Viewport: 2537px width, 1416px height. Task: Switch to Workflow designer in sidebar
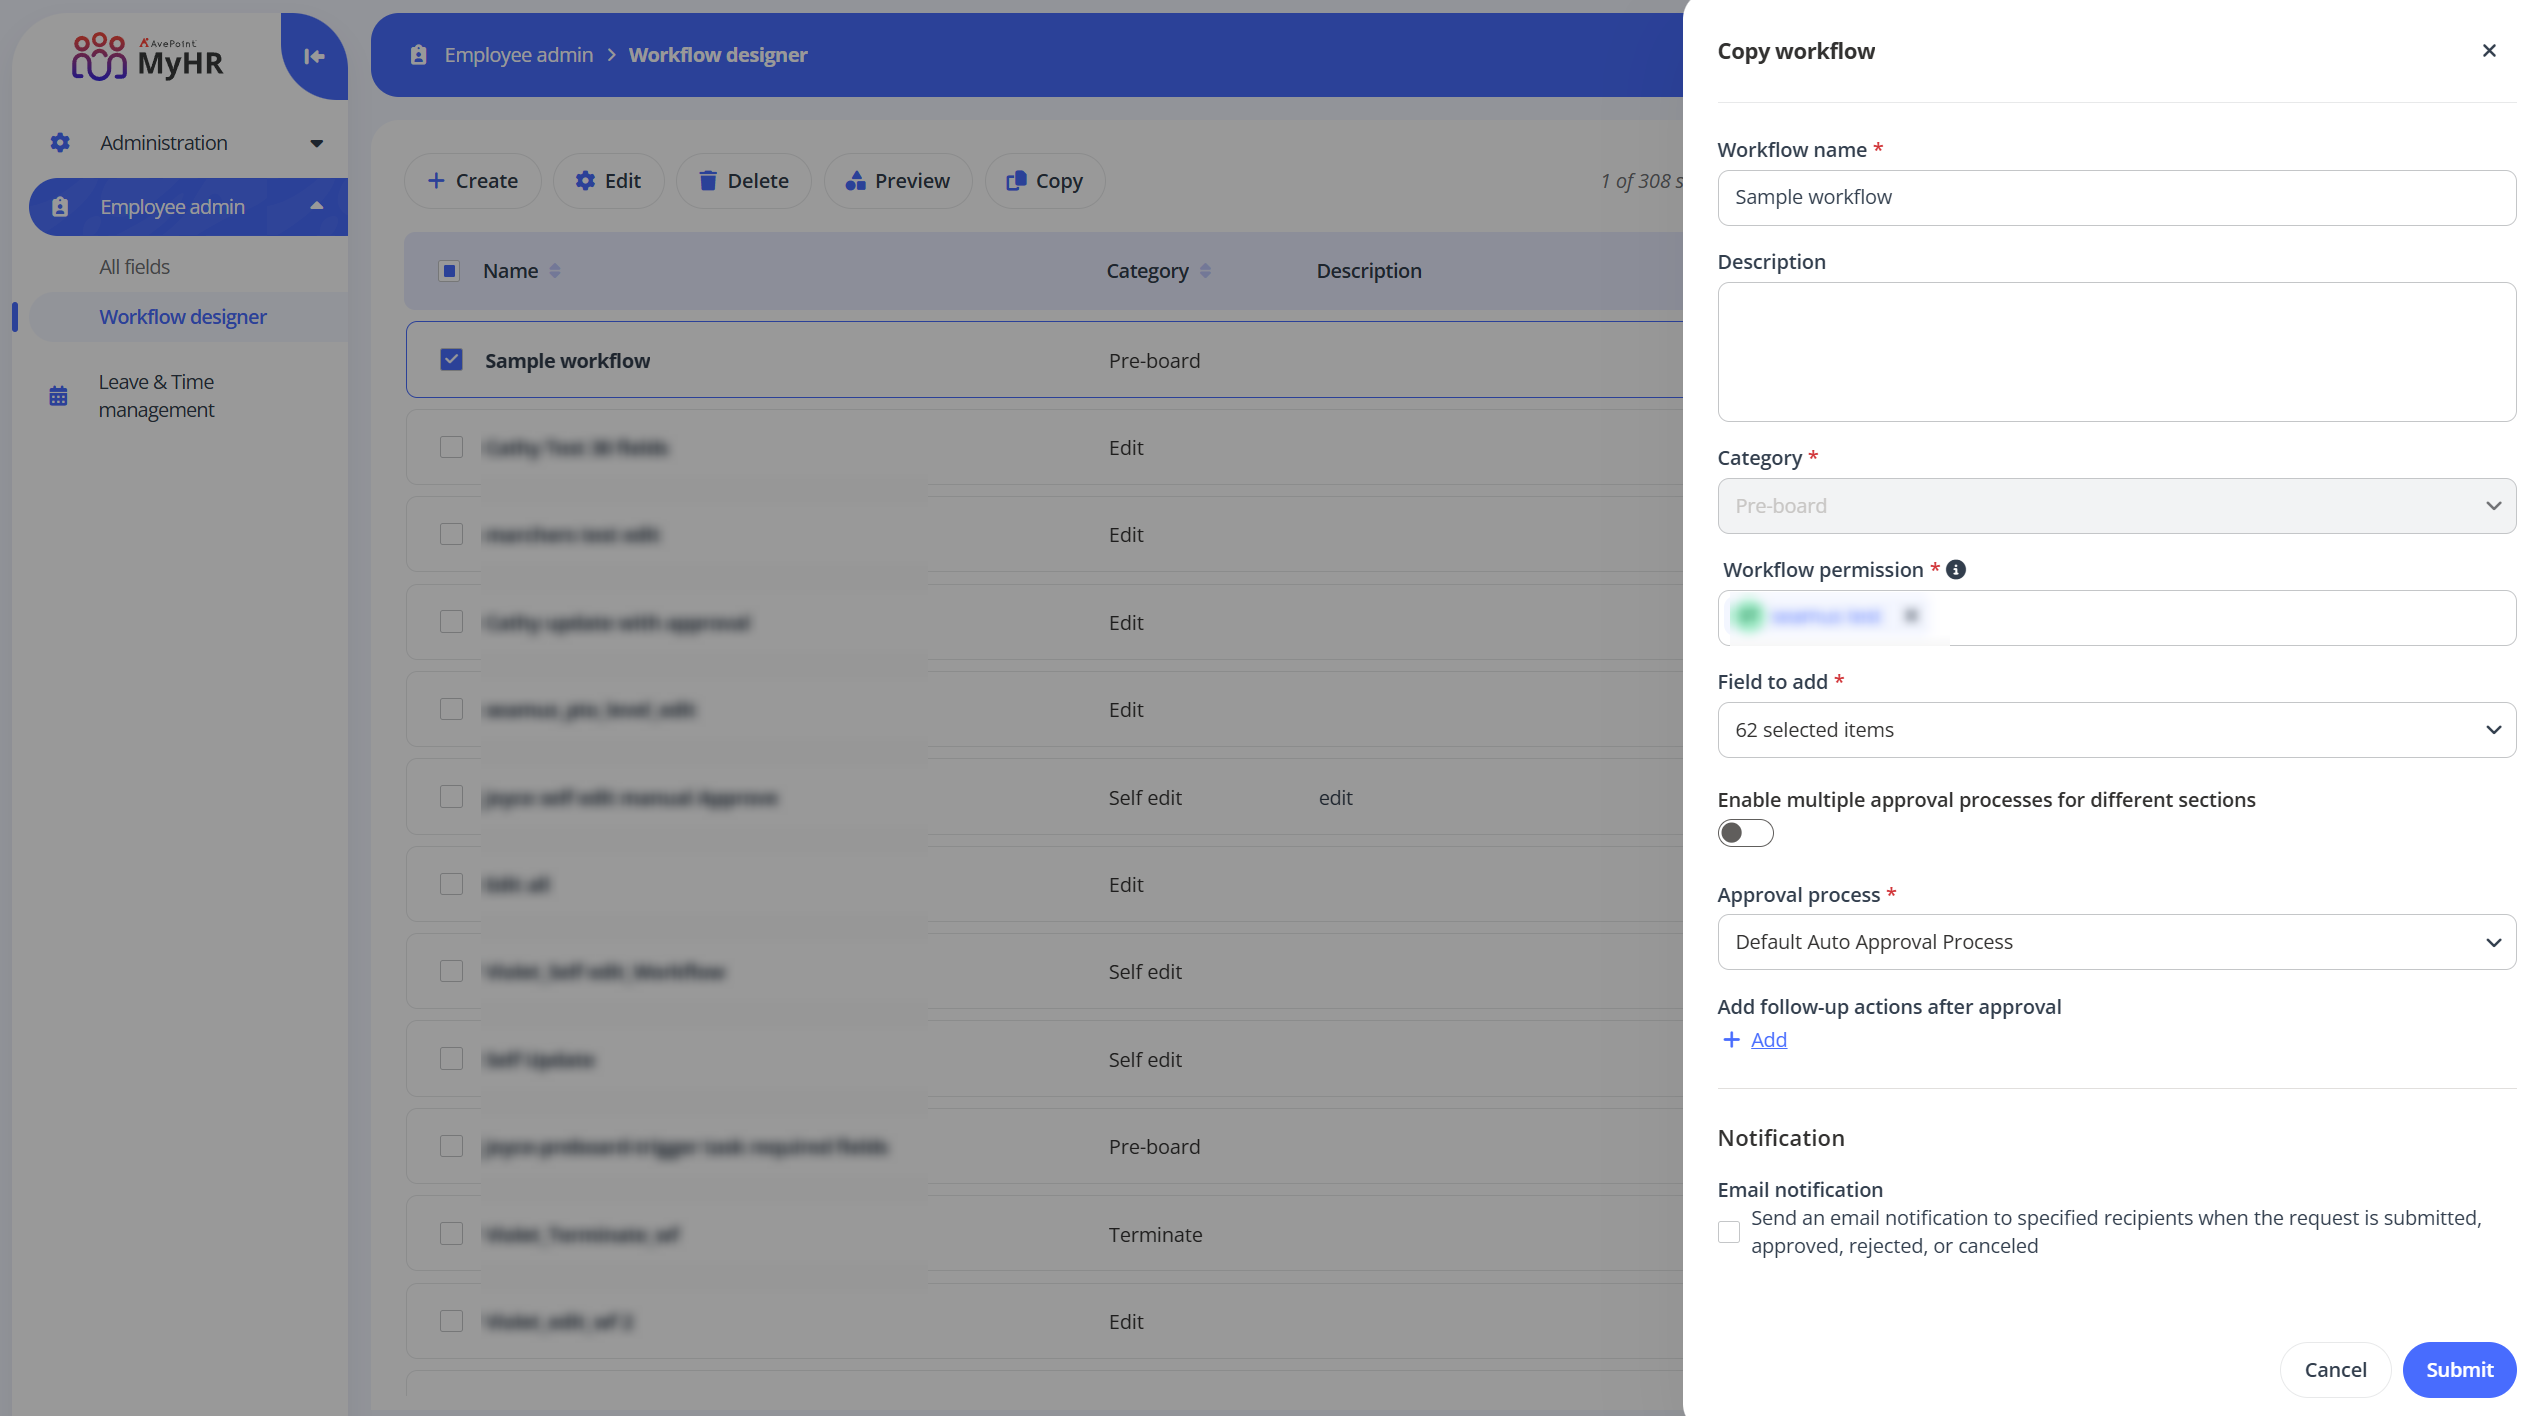pos(183,316)
